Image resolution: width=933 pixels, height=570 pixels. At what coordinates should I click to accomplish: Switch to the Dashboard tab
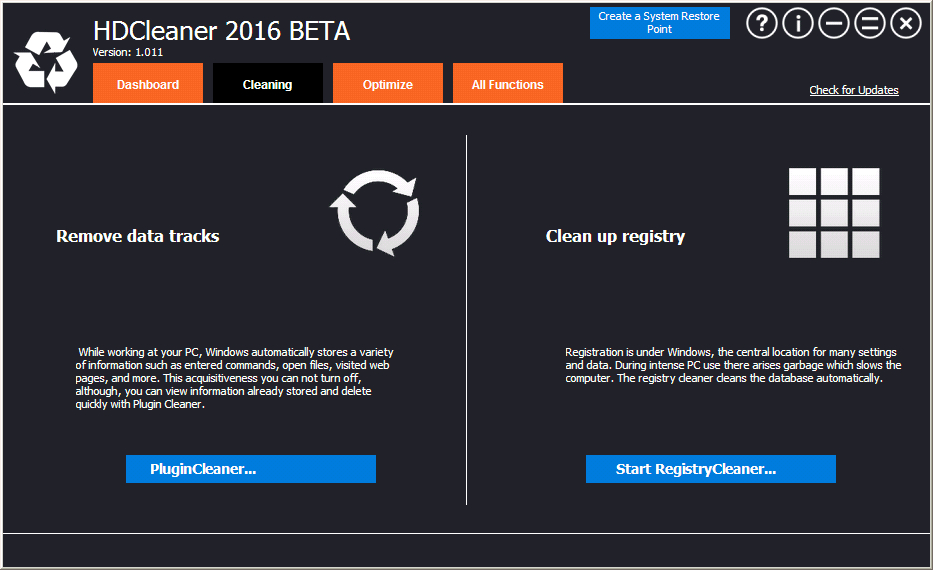tap(148, 83)
